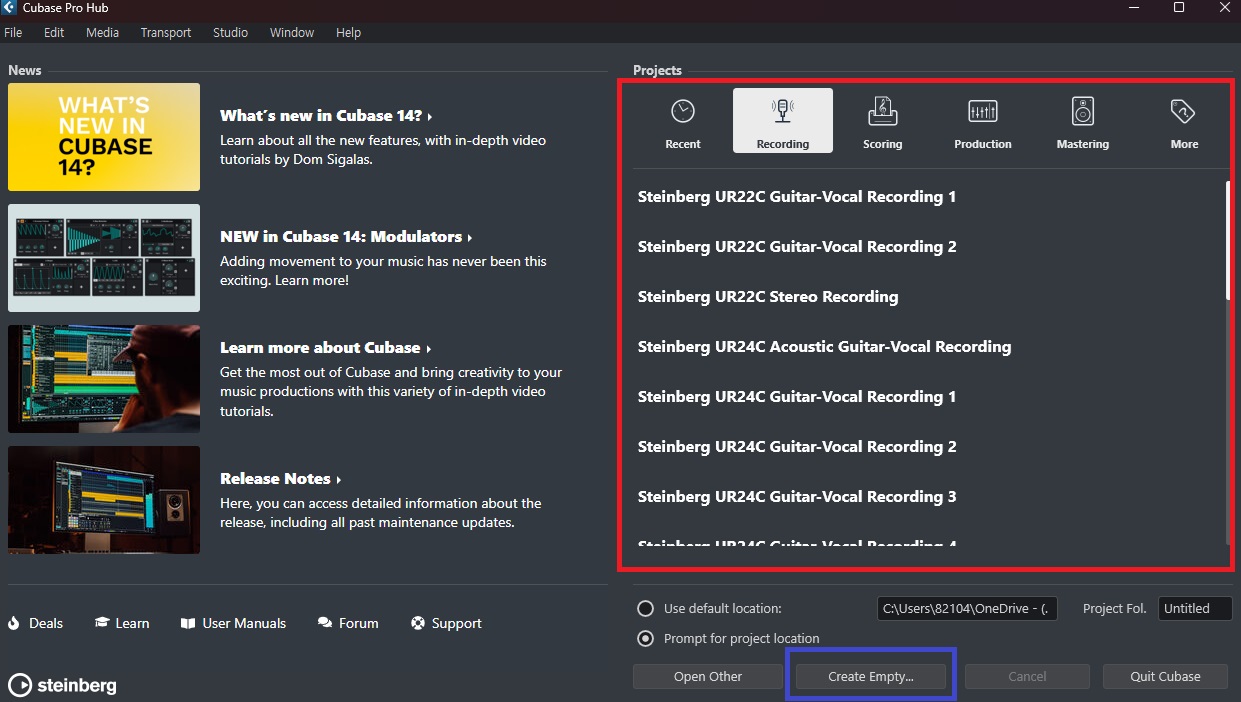The image size is (1241, 702).
Task: Click the Open Other button
Action: (x=708, y=676)
